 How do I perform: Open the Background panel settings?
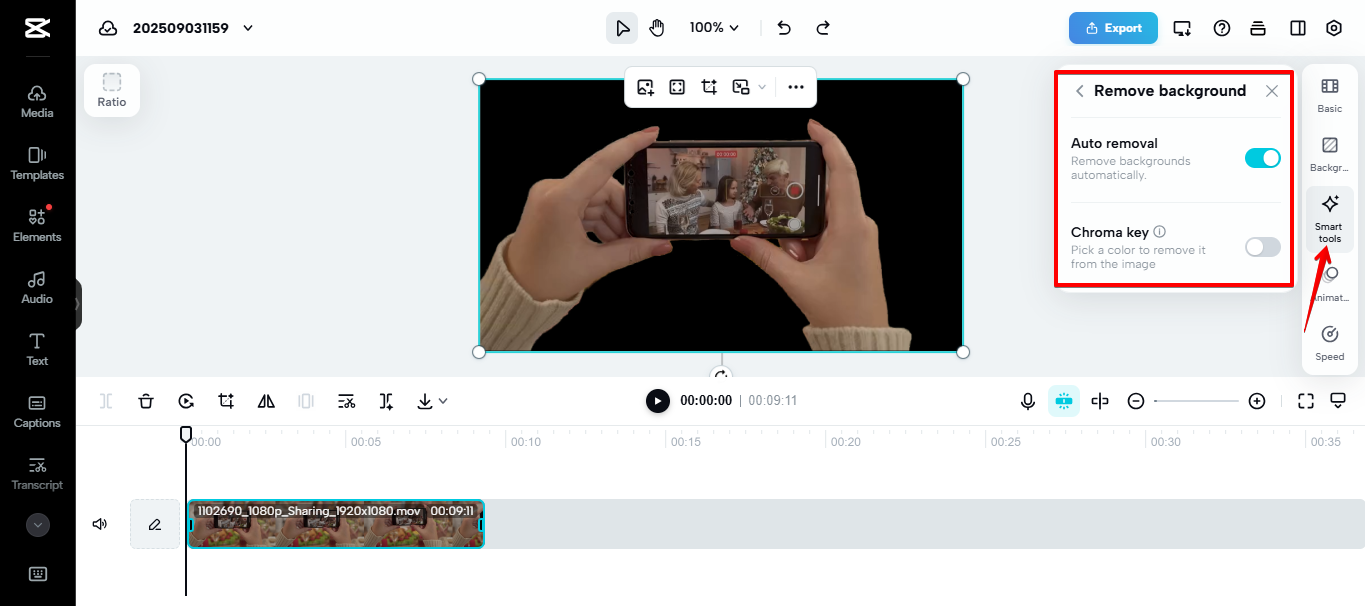click(1329, 156)
